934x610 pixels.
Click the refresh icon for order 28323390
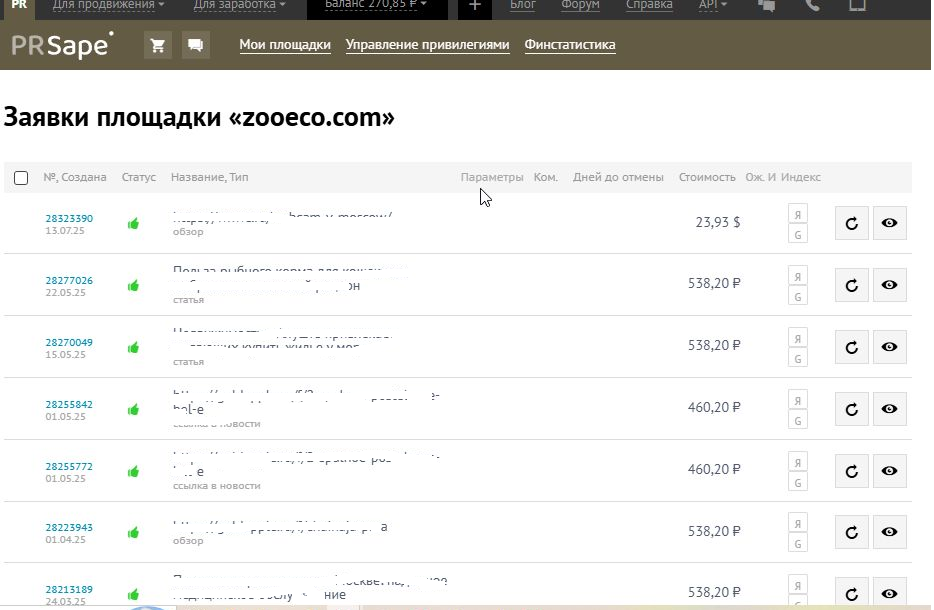pyautogui.click(x=852, y=223)
